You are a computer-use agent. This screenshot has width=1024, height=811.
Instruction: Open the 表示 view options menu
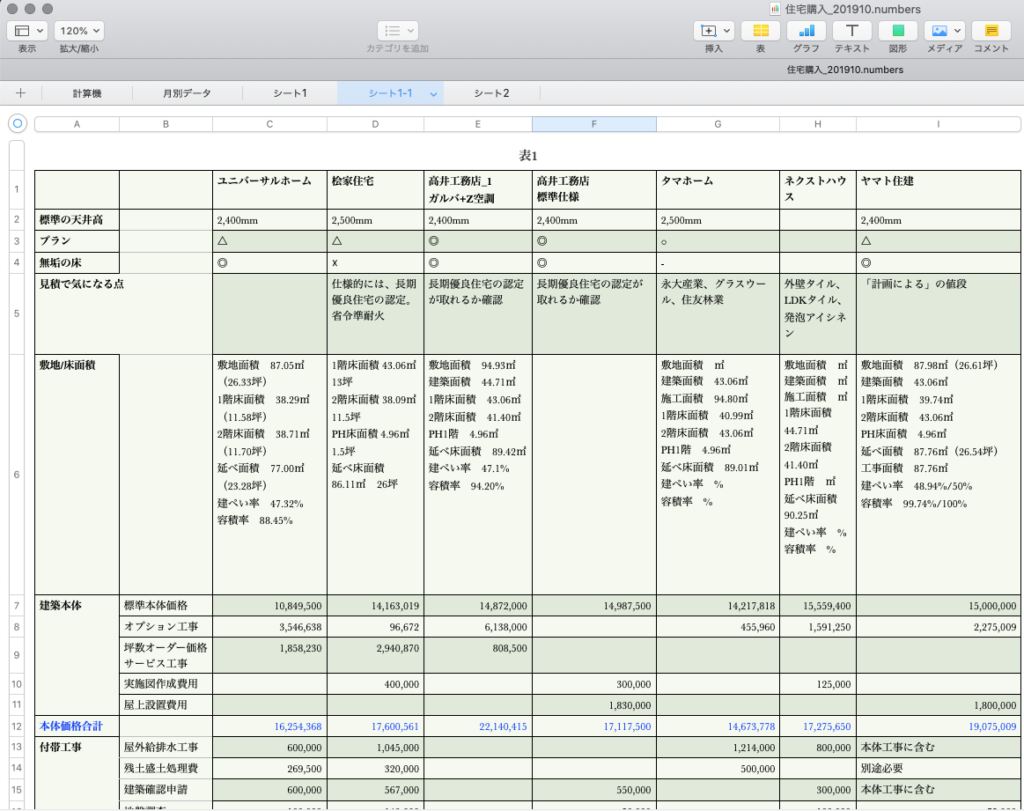pos(27,31)
